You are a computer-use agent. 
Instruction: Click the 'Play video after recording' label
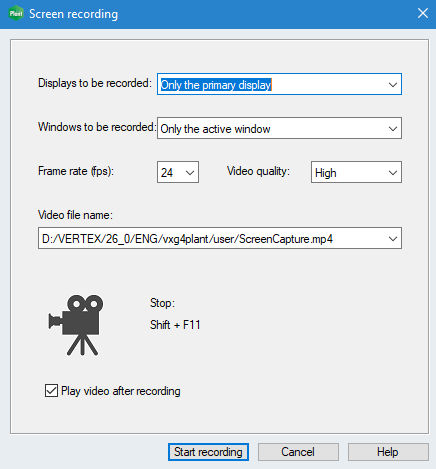[121, 391]
